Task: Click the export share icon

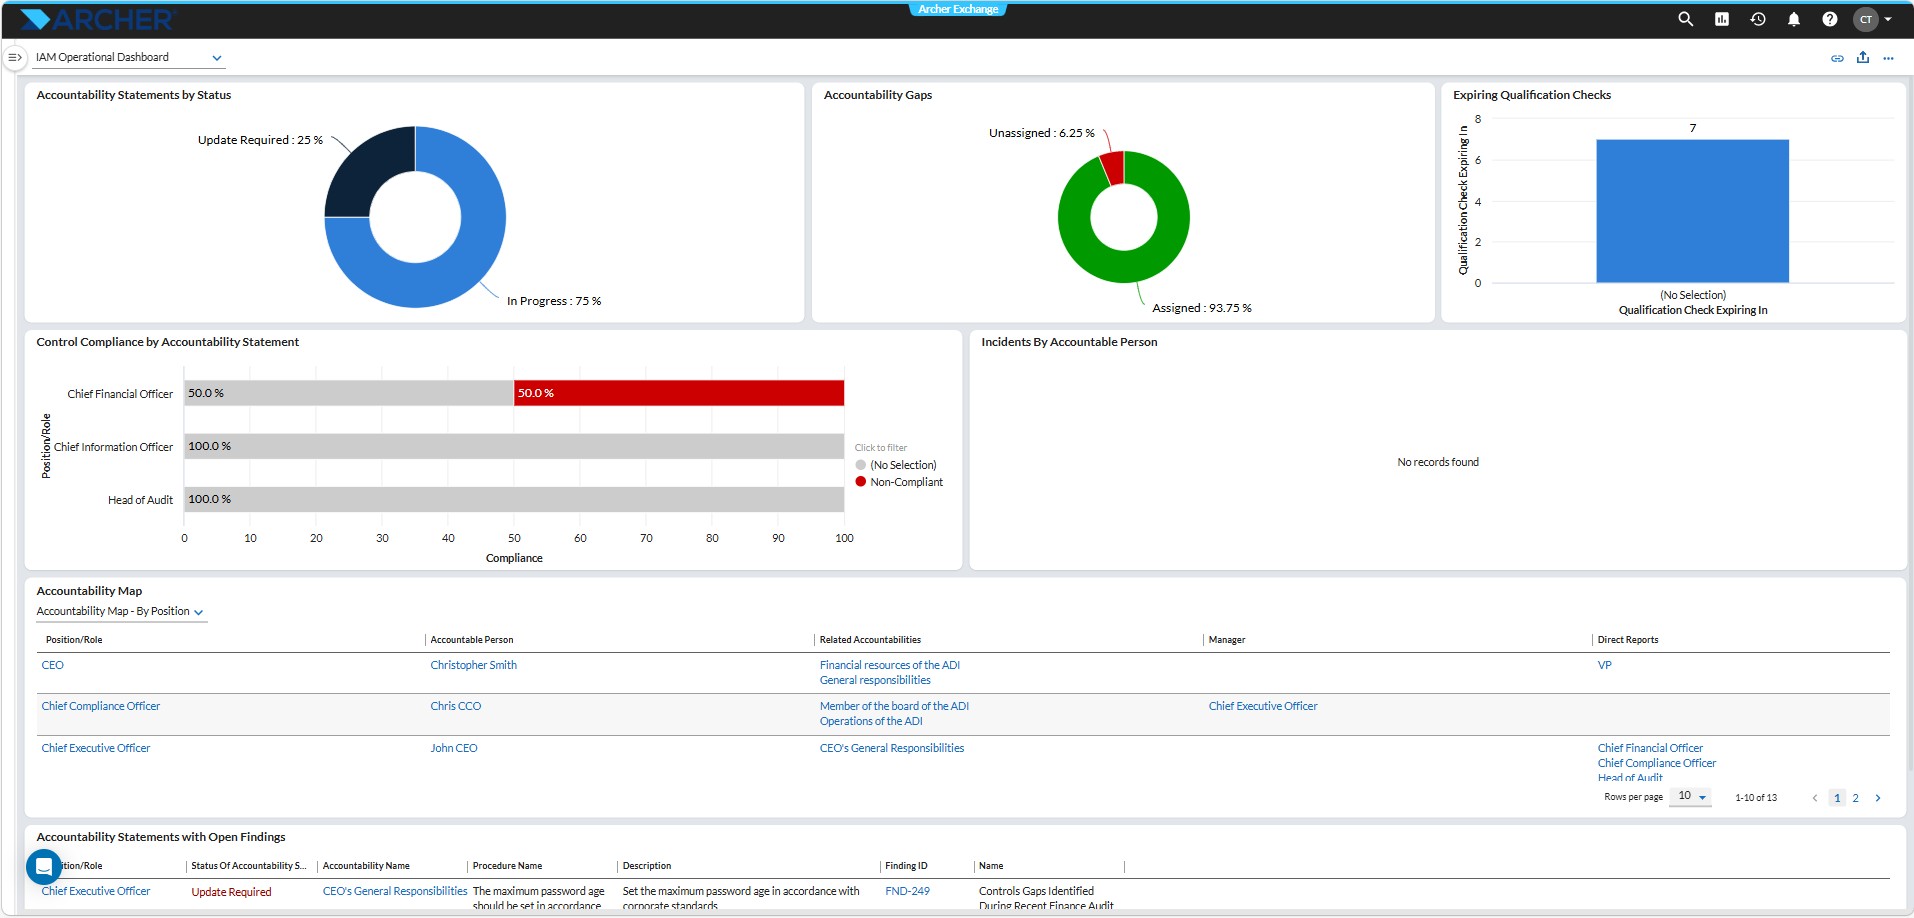Action: [x=1862, y=58]
